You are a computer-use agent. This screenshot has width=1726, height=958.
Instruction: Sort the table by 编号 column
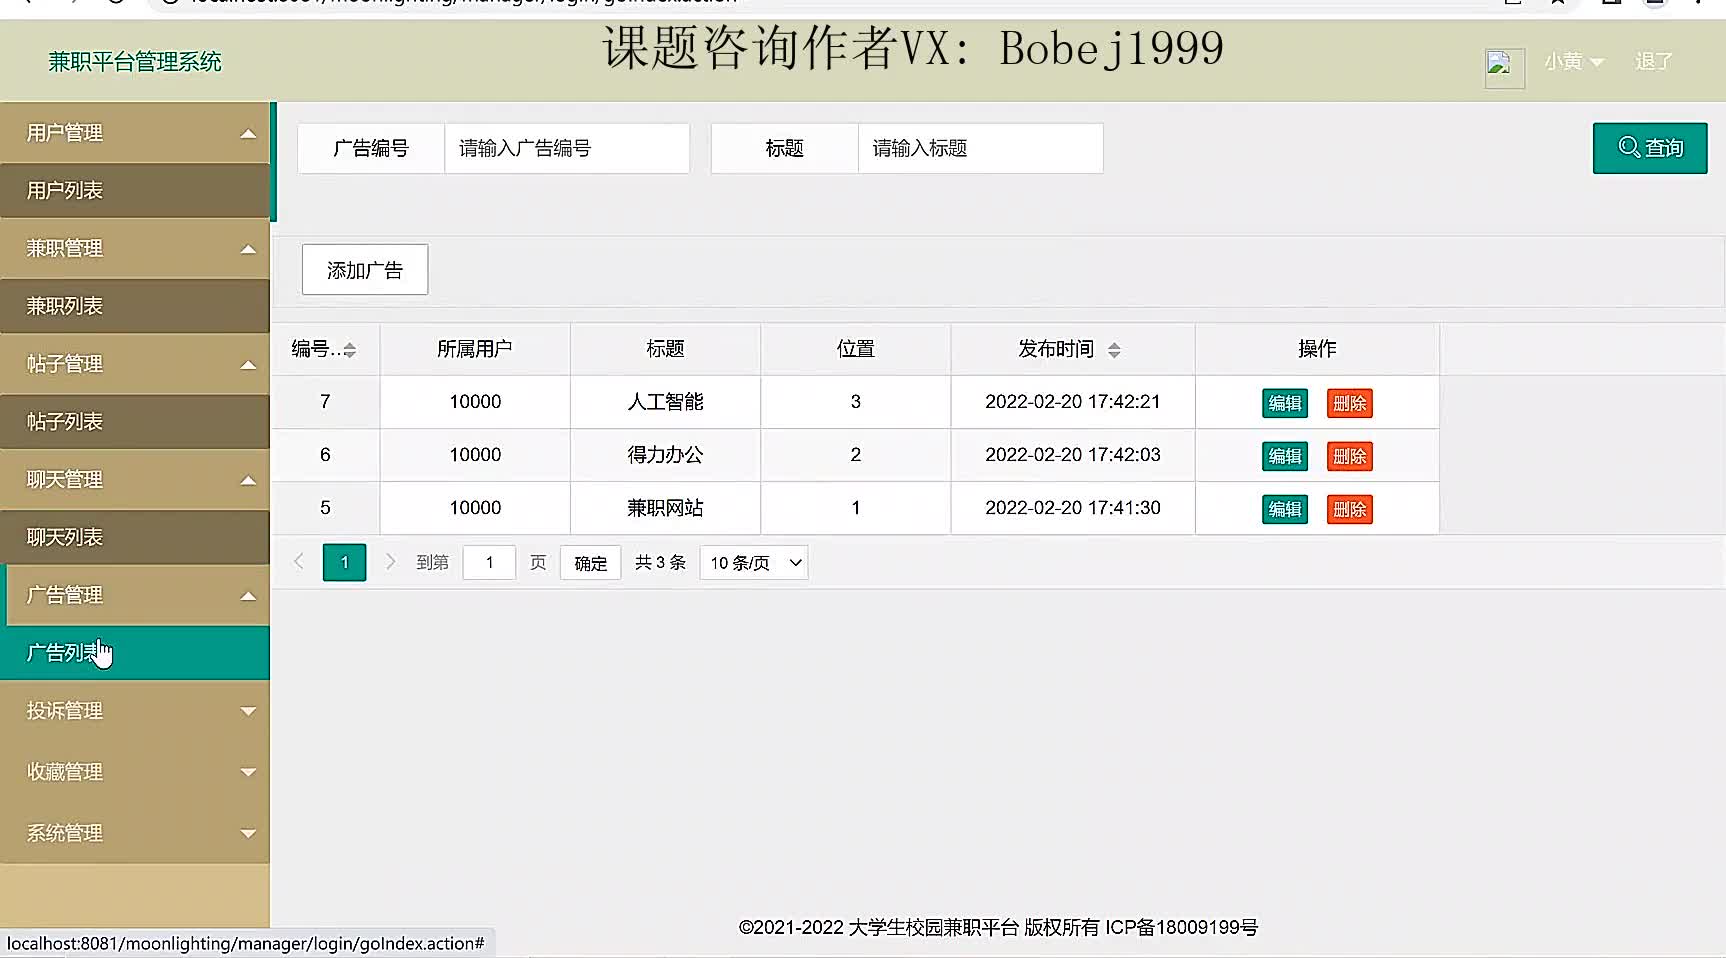point(349,349)
